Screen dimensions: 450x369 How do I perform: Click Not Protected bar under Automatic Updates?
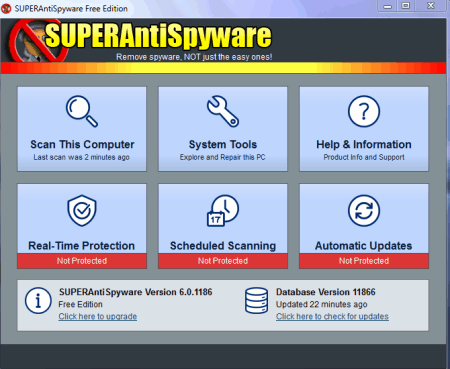pos(364,261)
